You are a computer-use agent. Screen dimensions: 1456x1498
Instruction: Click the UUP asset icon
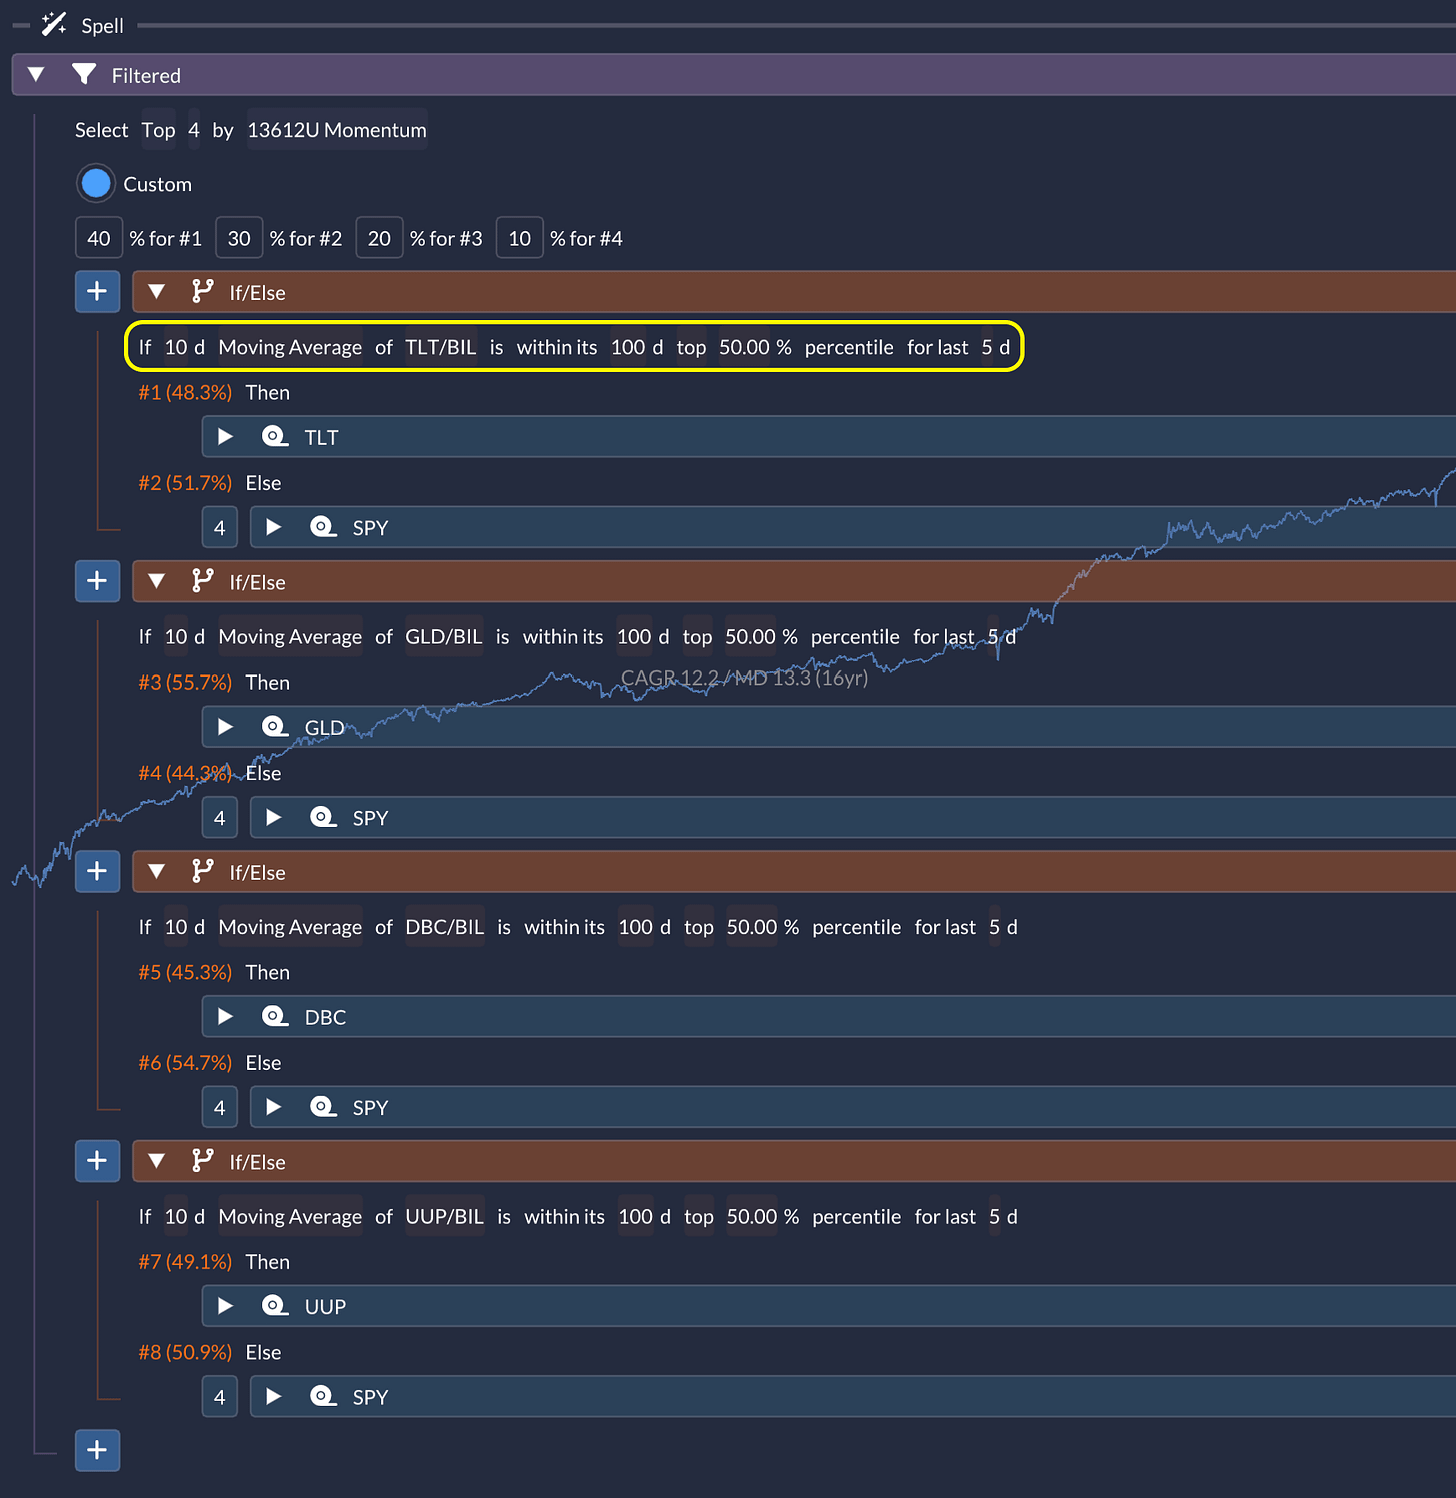coord(274,1305)
